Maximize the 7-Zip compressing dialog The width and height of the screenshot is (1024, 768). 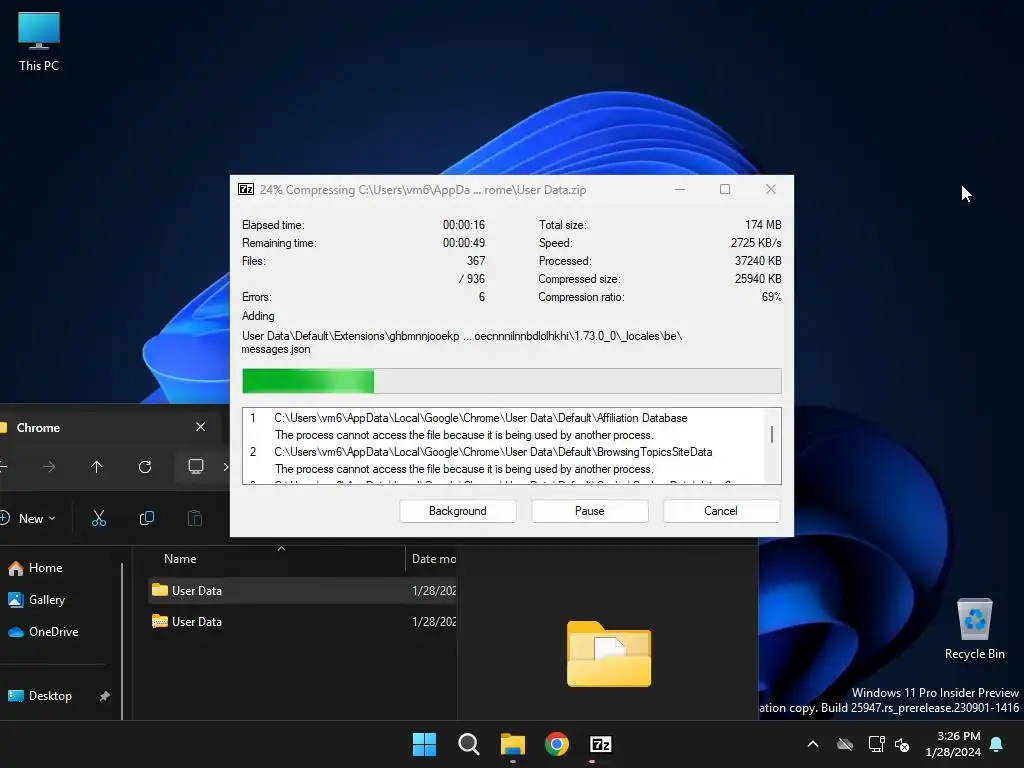pos(725,189)
